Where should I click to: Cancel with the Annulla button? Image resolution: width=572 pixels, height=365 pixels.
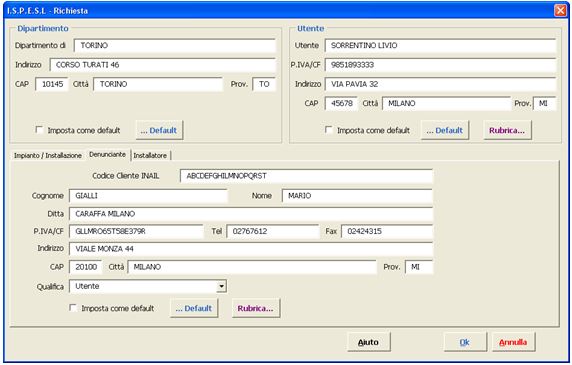pyautogui.click(x=514, y=342)
